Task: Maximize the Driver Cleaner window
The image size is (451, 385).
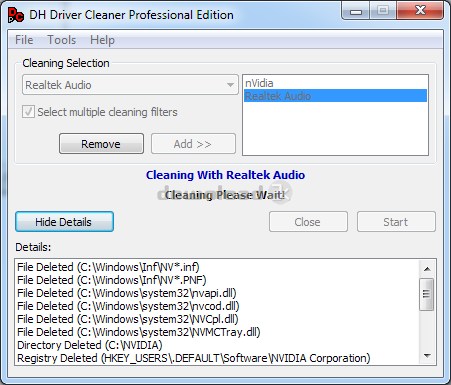Action: [x=383, y=10]
